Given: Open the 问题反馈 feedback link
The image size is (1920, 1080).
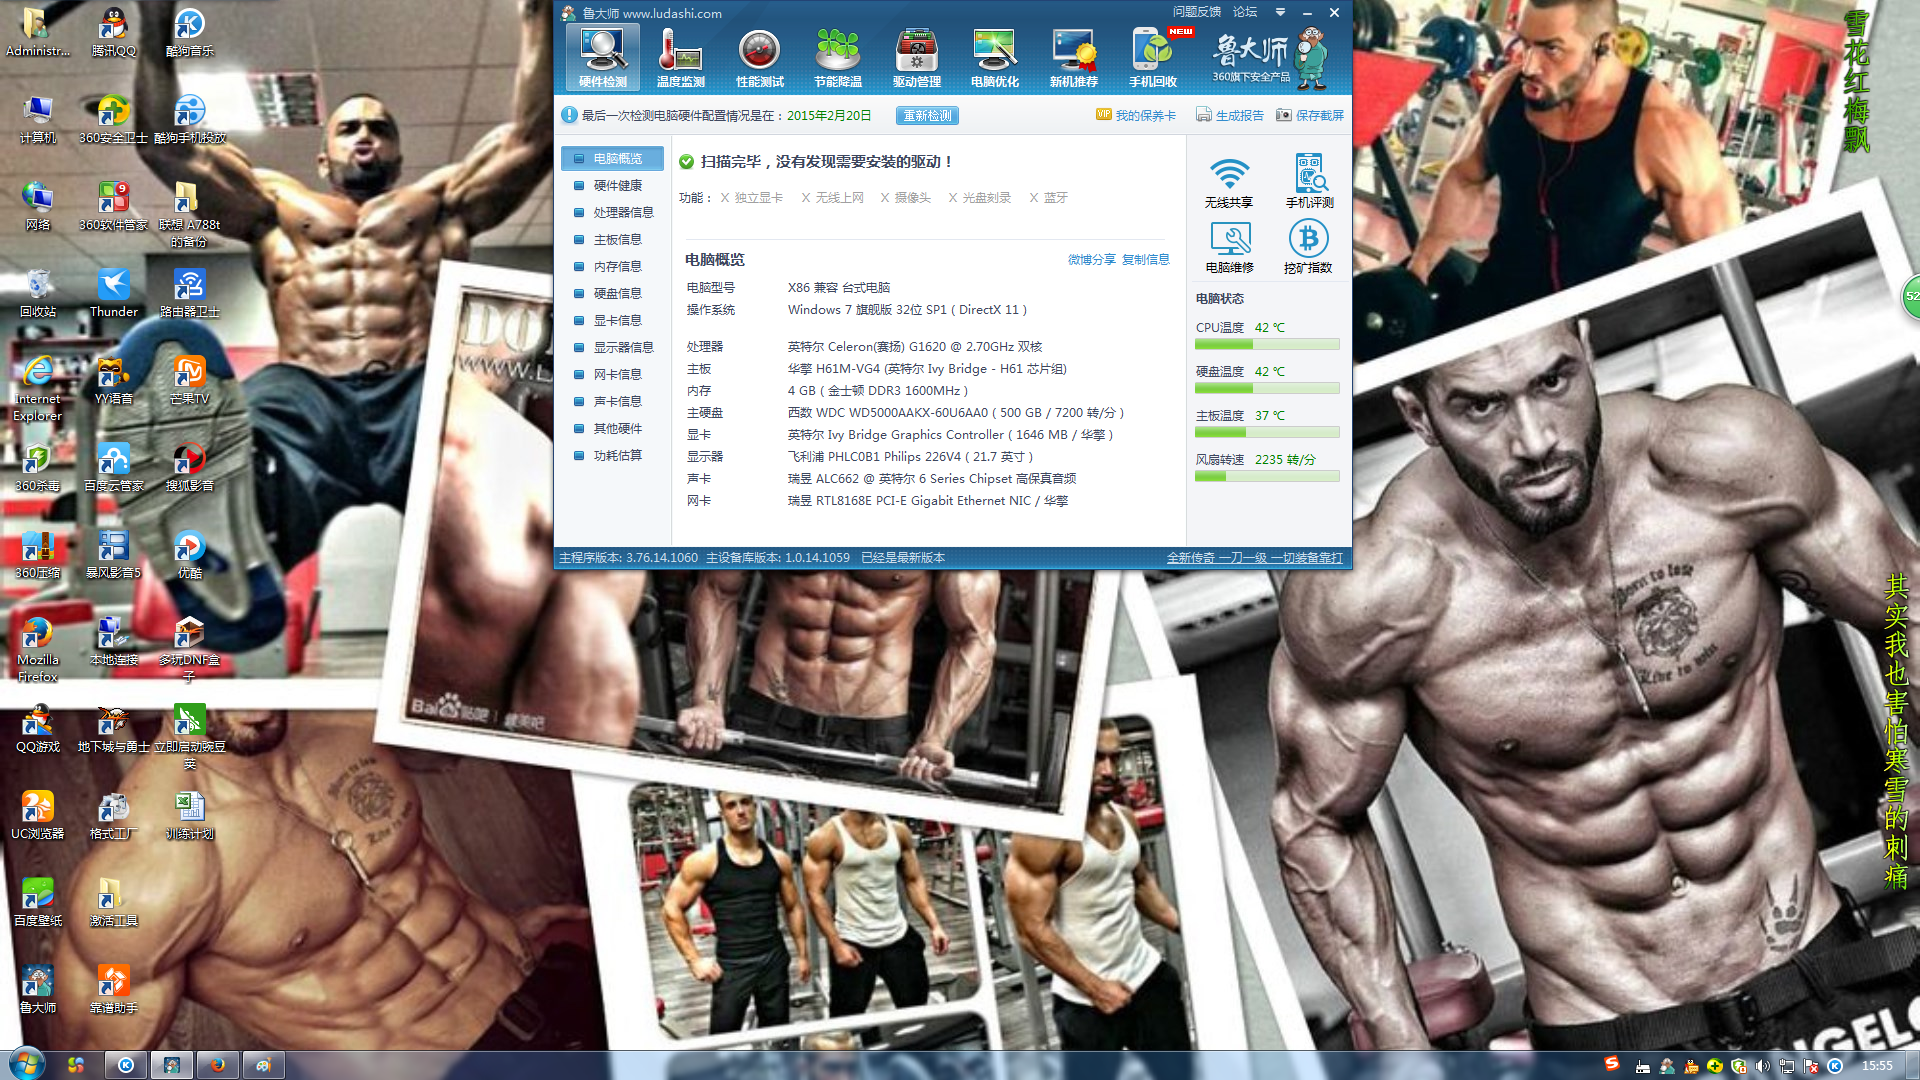Looking at the screenshot, I should pos(1197,12).
